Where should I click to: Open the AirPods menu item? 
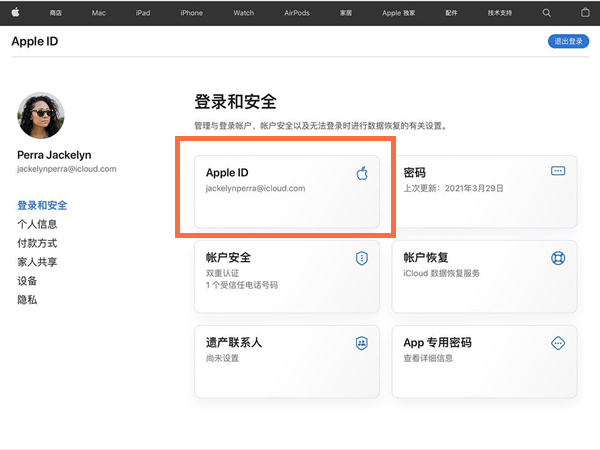(x=297, y=13)
